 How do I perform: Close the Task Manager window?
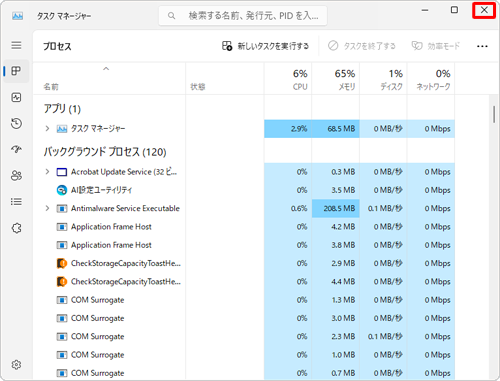pos(484,10)
